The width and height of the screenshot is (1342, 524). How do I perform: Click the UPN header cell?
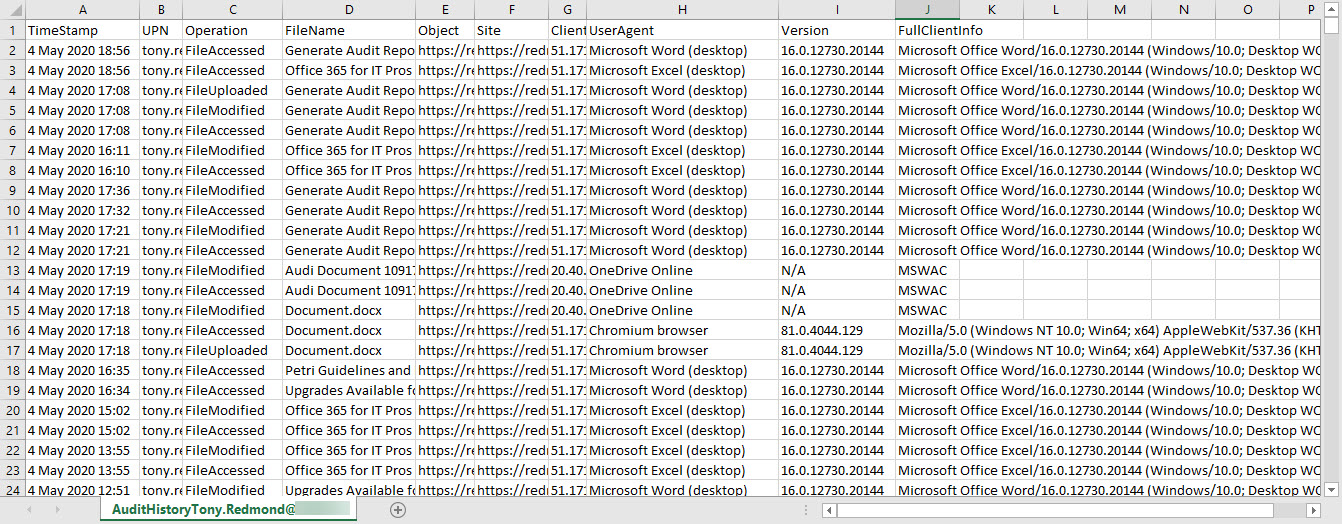click(161, 30)
